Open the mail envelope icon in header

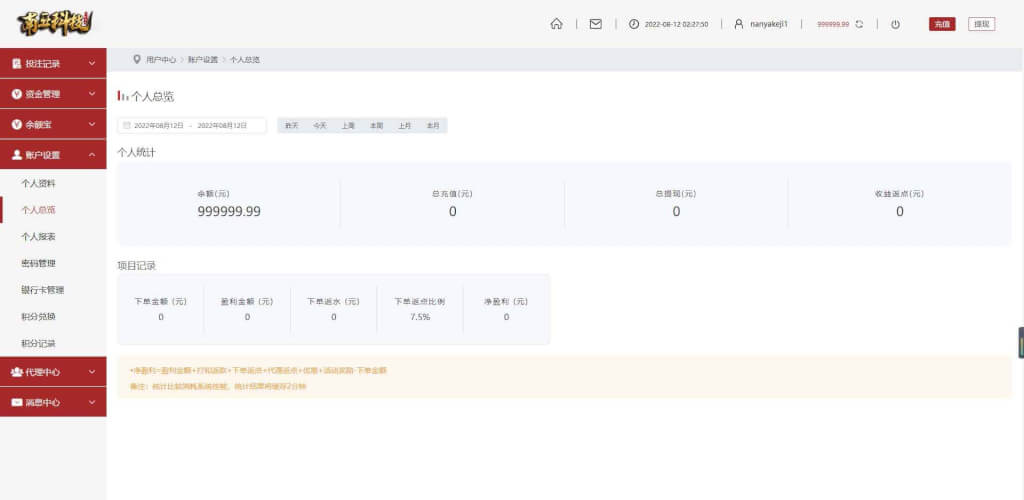(x=596, y=24)
